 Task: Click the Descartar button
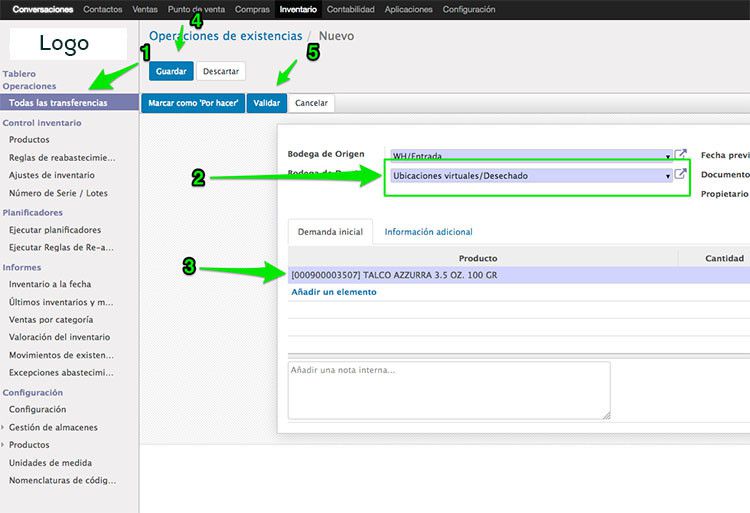pyautogui.click(x=221, y=71)
